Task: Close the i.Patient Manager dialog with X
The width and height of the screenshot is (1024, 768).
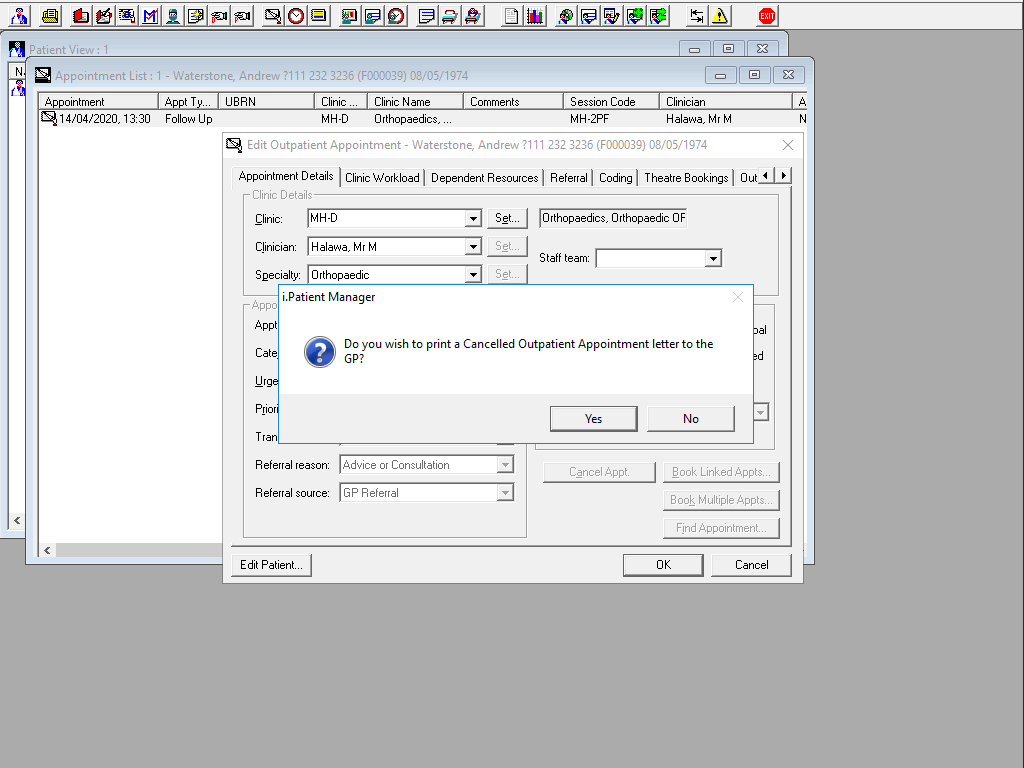Action: pos(738,297)
